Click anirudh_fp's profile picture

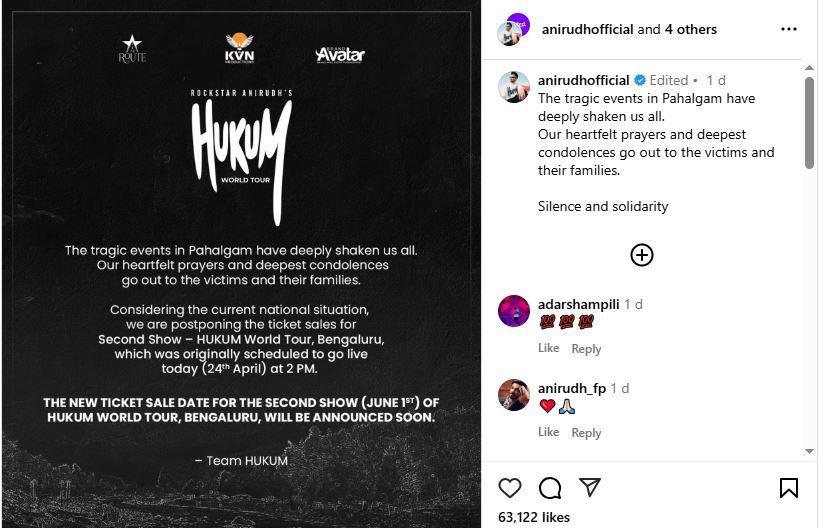(513, 394)
